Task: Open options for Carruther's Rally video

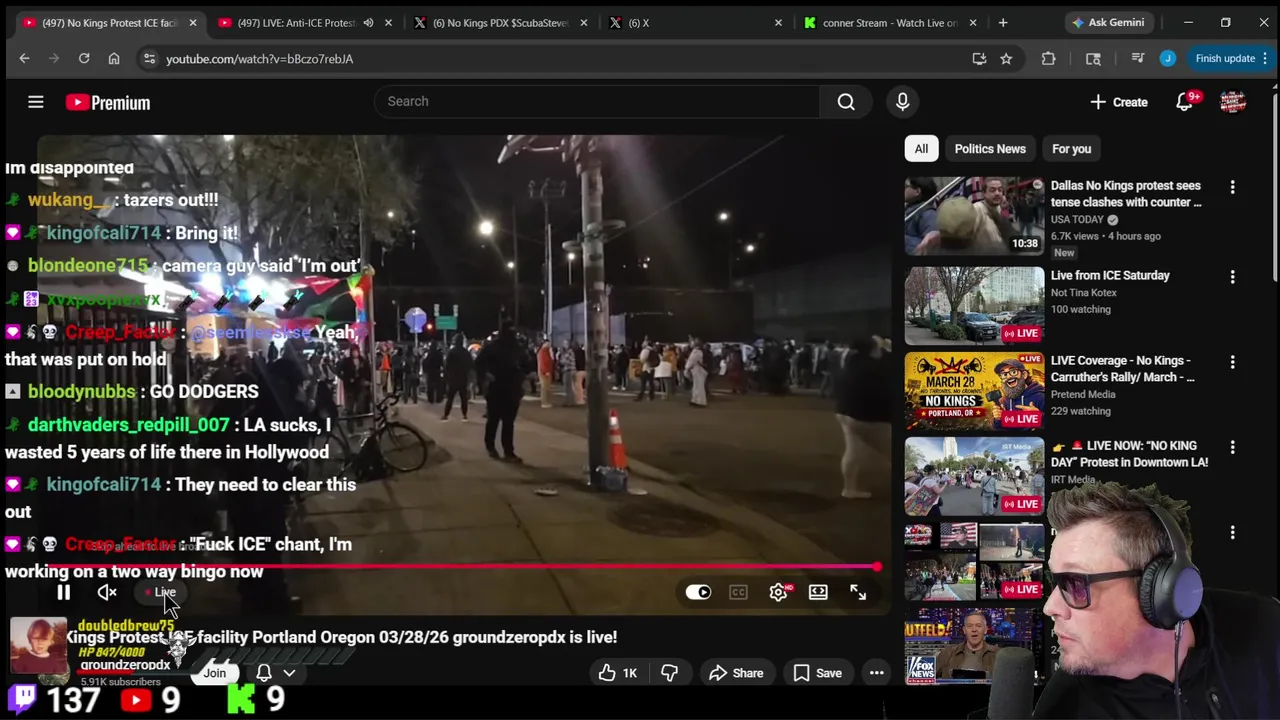Action: [x=1232, y=362]
